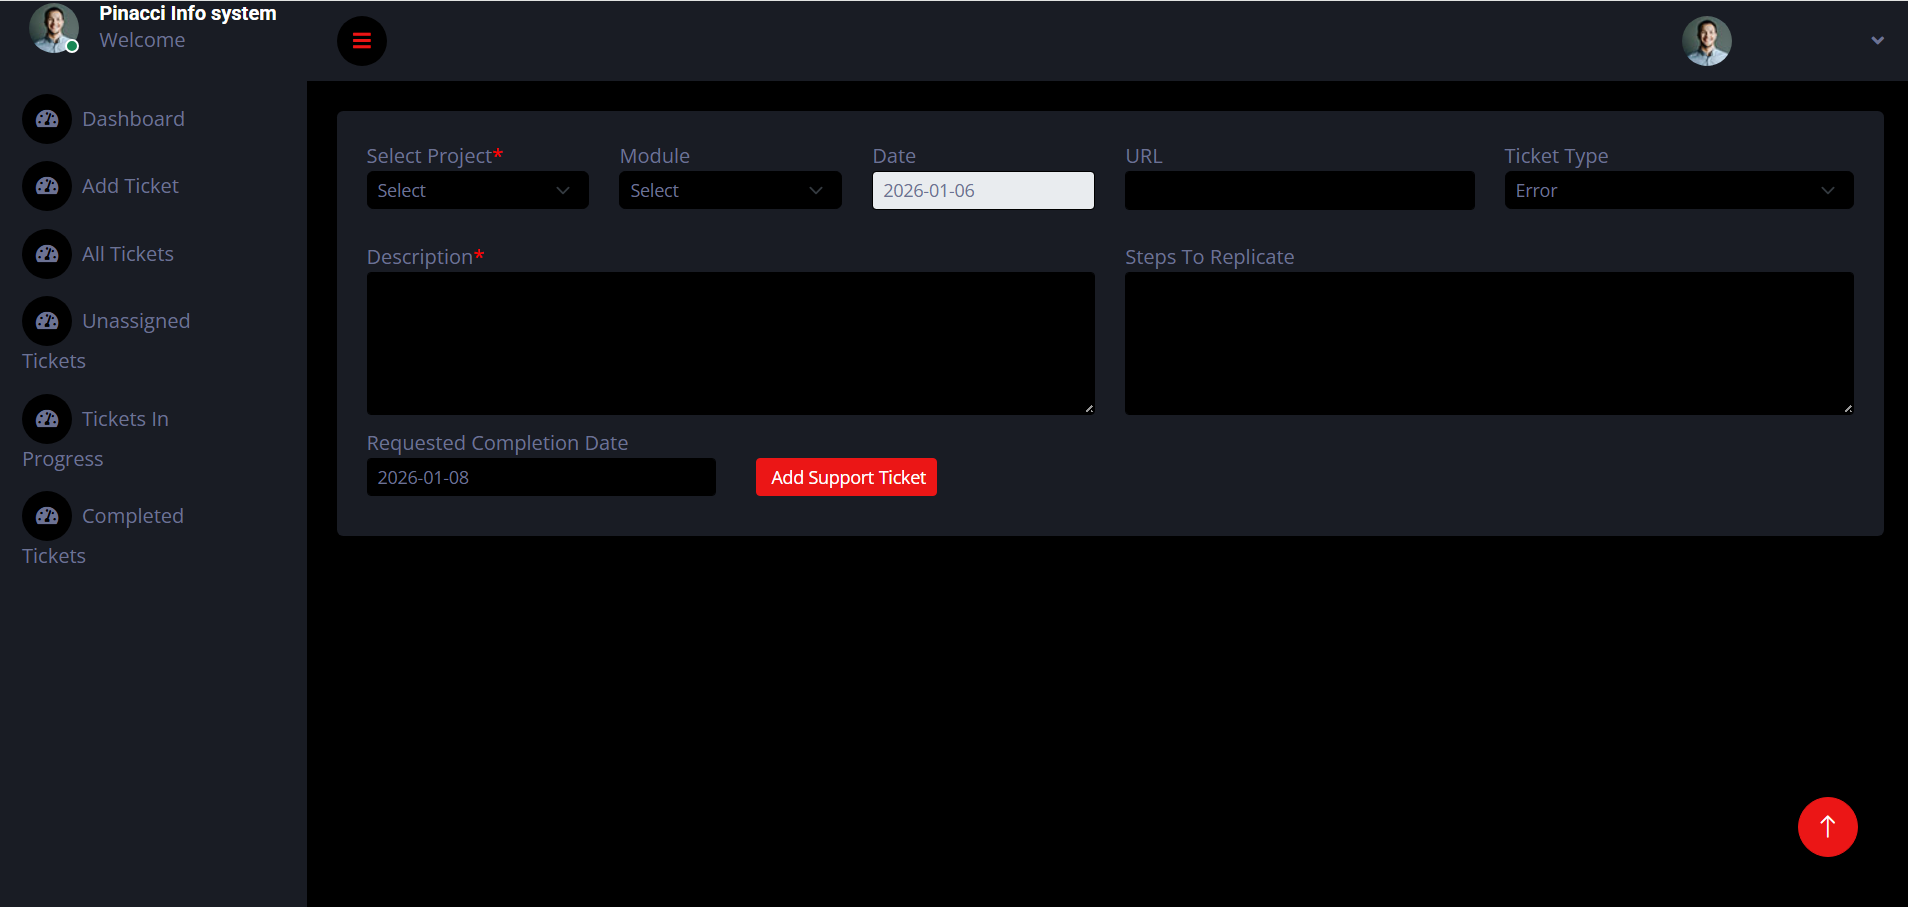Click the Requested Completion Date field

pyautogui.click(x=541, y=478)
